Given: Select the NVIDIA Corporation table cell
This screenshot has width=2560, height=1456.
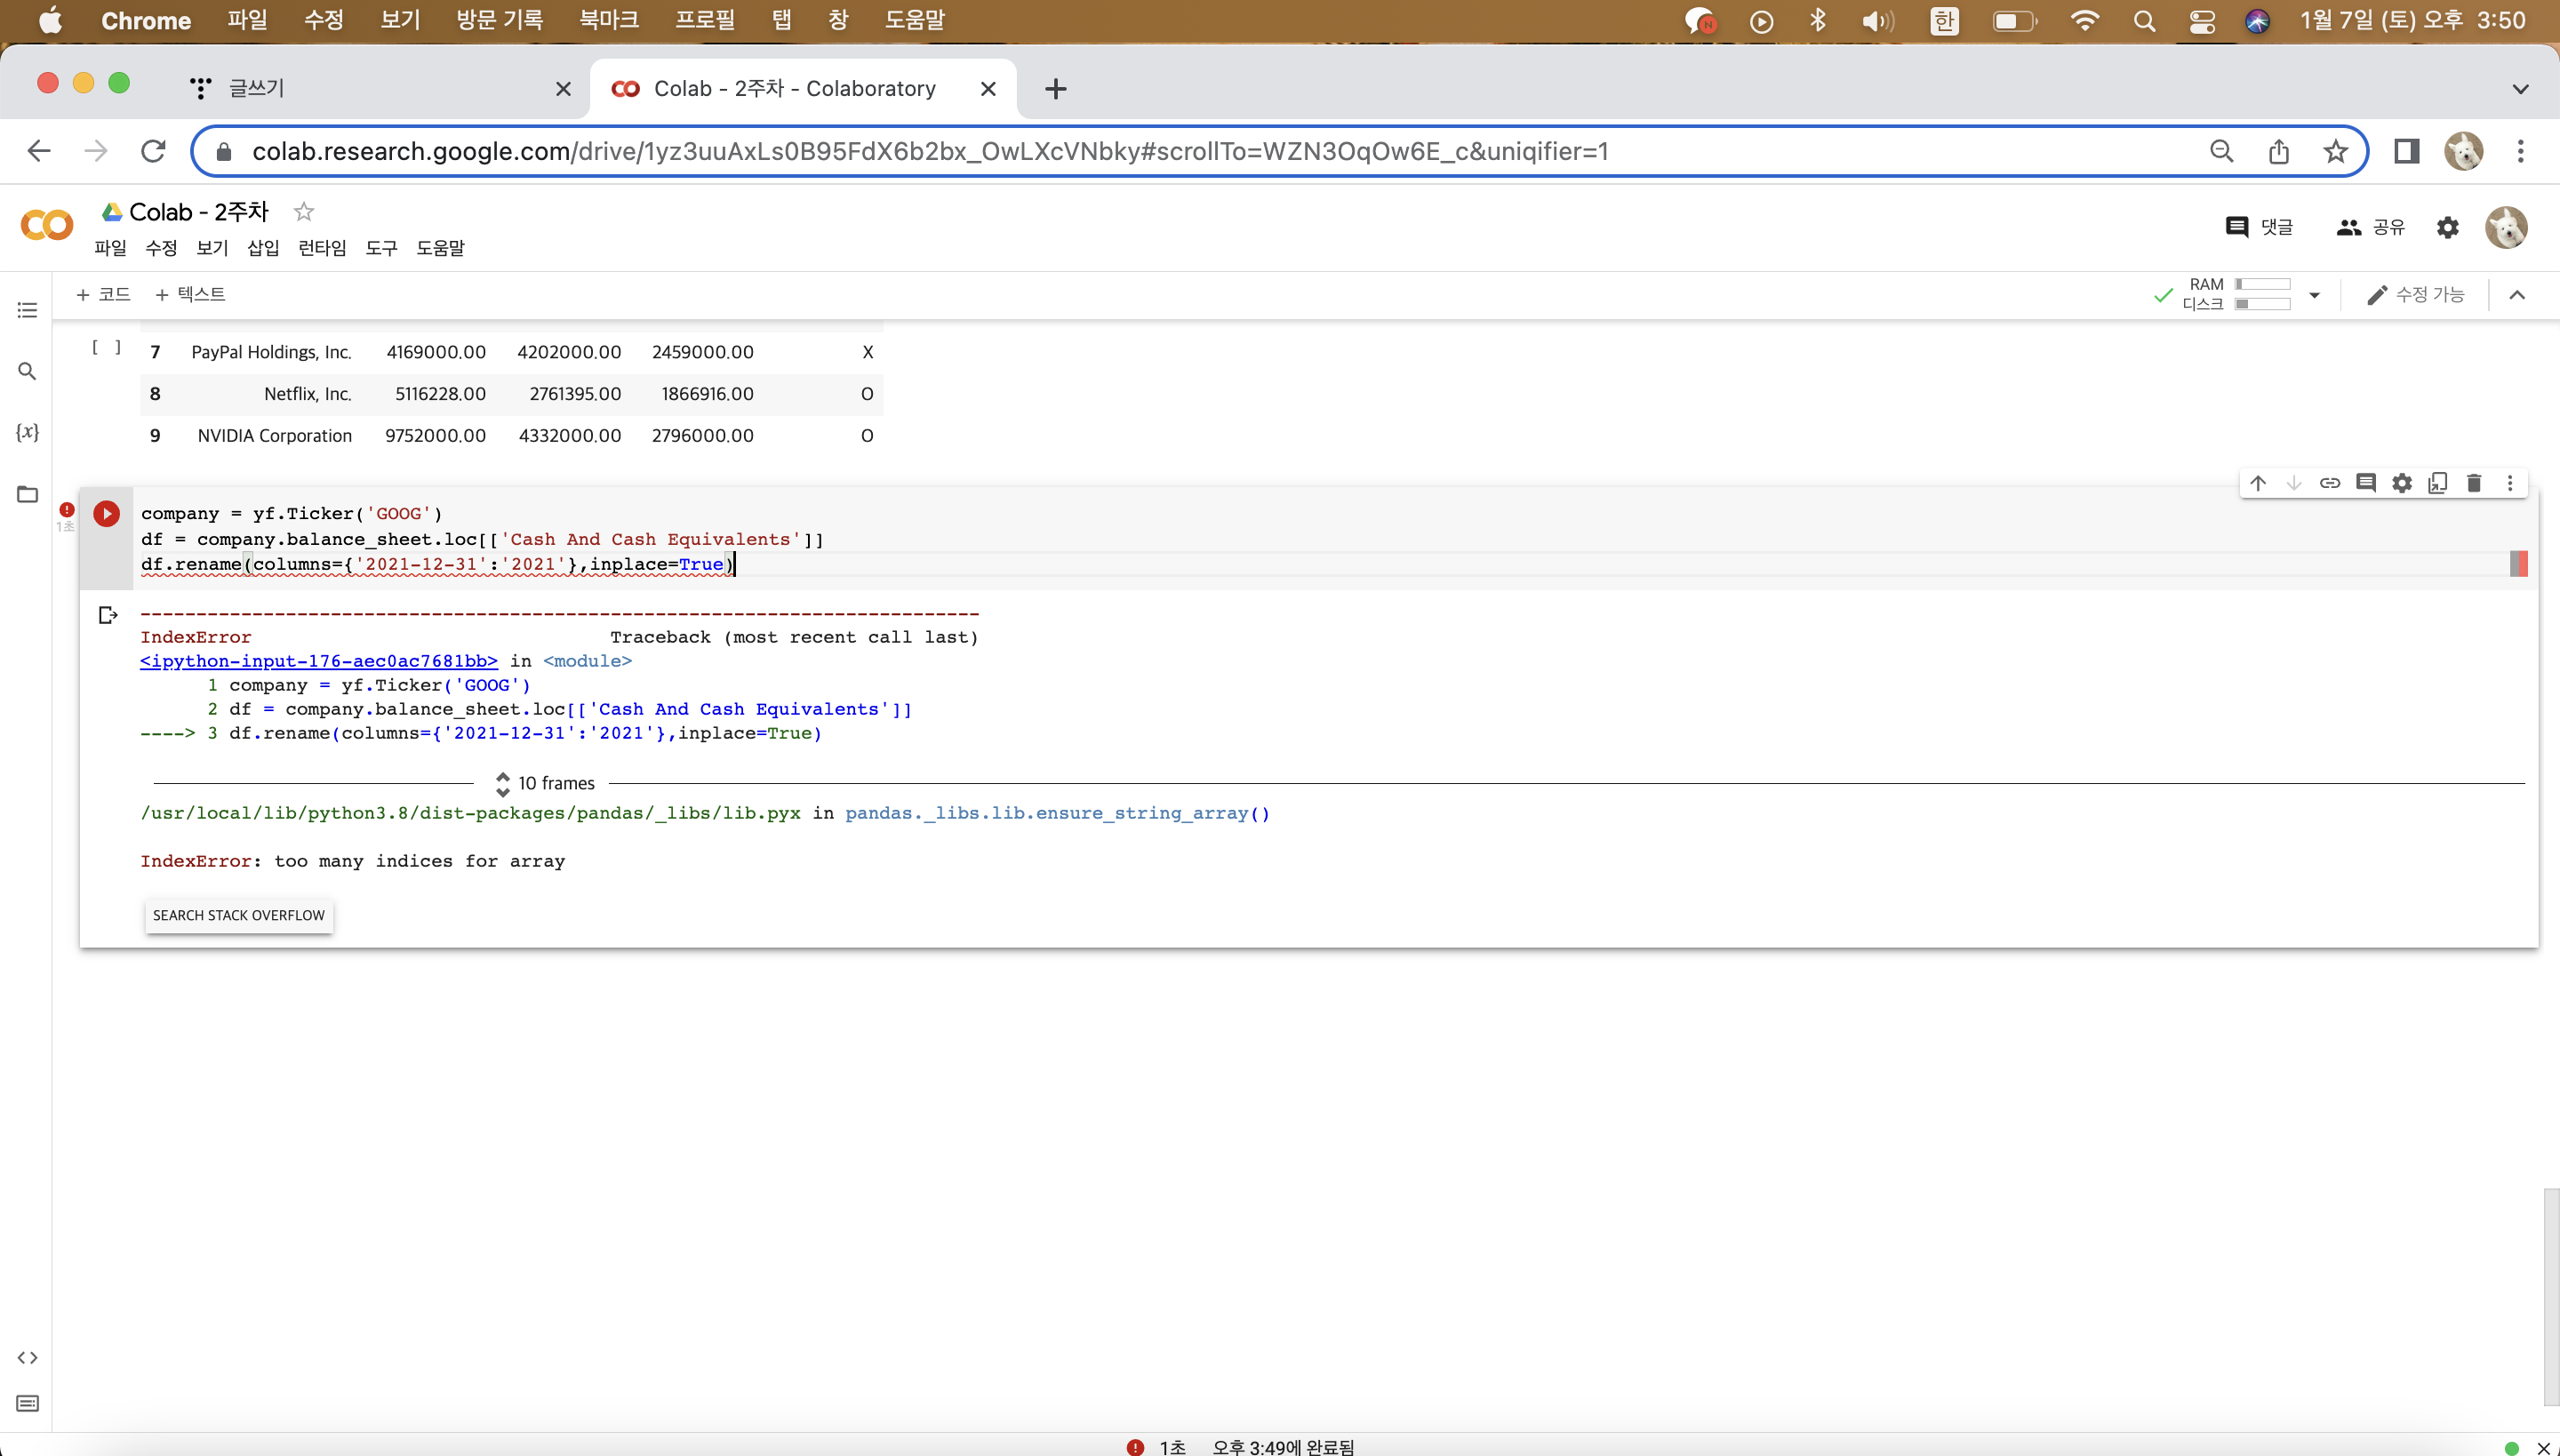Looking at the screenshot, I should [275, 436].
